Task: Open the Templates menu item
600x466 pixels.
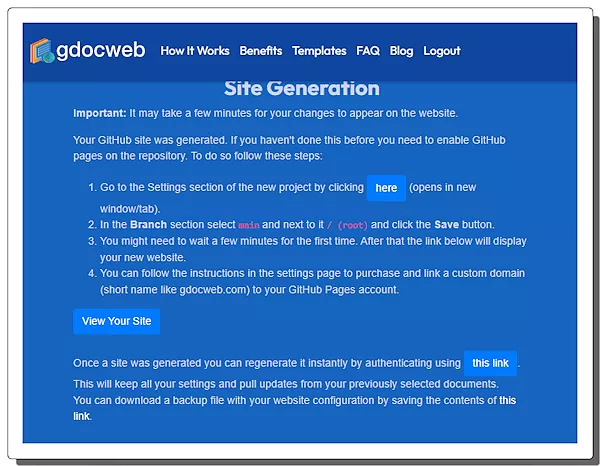Action: coord(319,51)
